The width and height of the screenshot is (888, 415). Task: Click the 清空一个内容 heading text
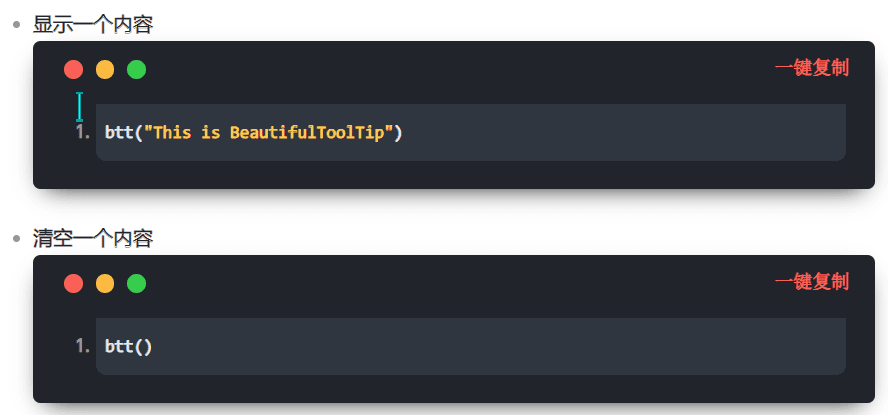coord(93,239)
